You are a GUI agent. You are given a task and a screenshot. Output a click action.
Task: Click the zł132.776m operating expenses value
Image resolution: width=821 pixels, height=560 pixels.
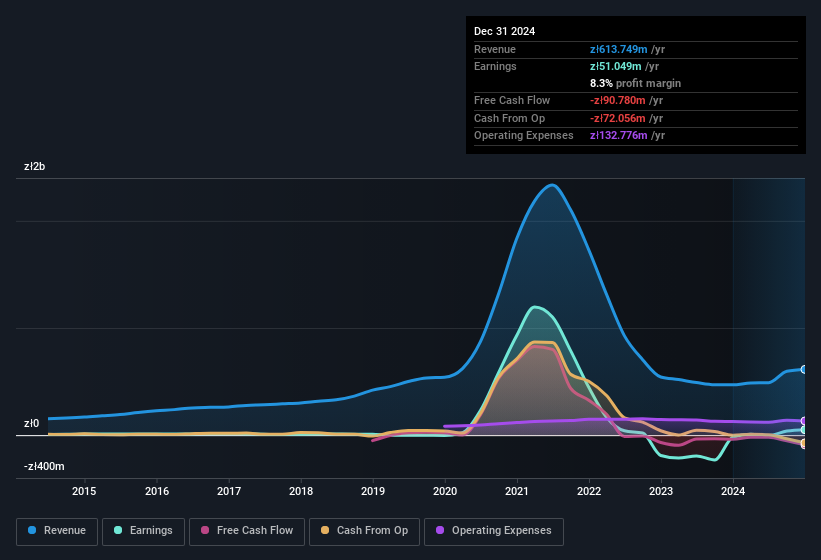(618, 135)
